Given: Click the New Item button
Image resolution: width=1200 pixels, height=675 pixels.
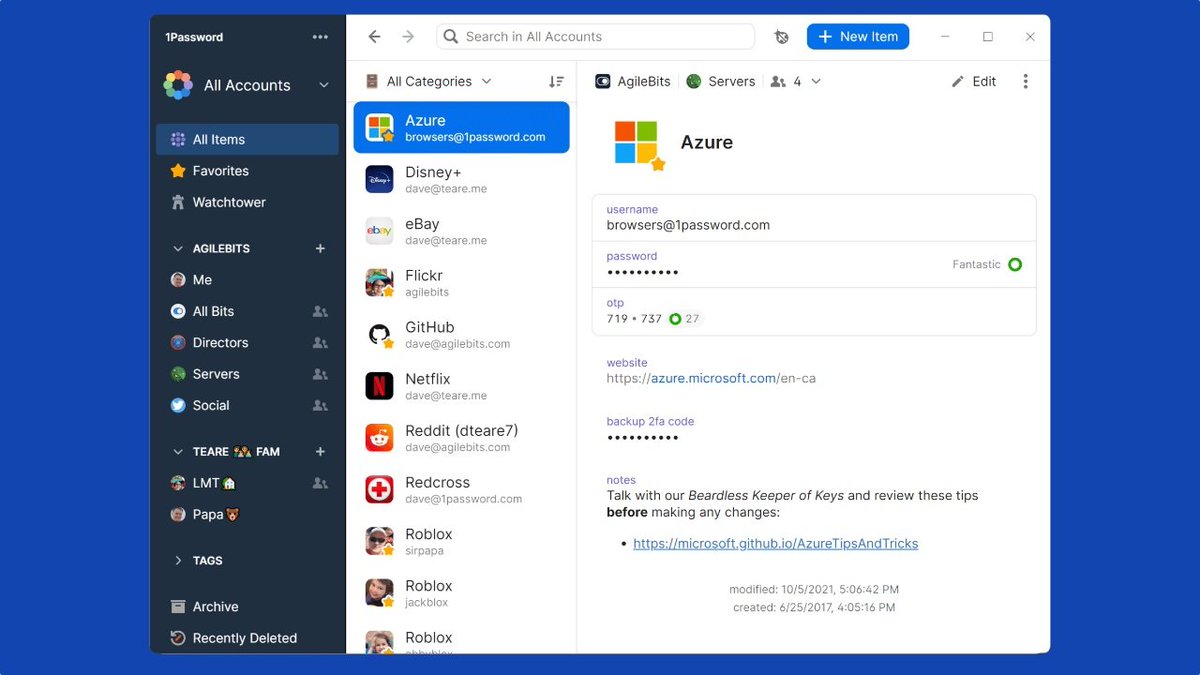Looking at the screenshot, I should [858, 36].
